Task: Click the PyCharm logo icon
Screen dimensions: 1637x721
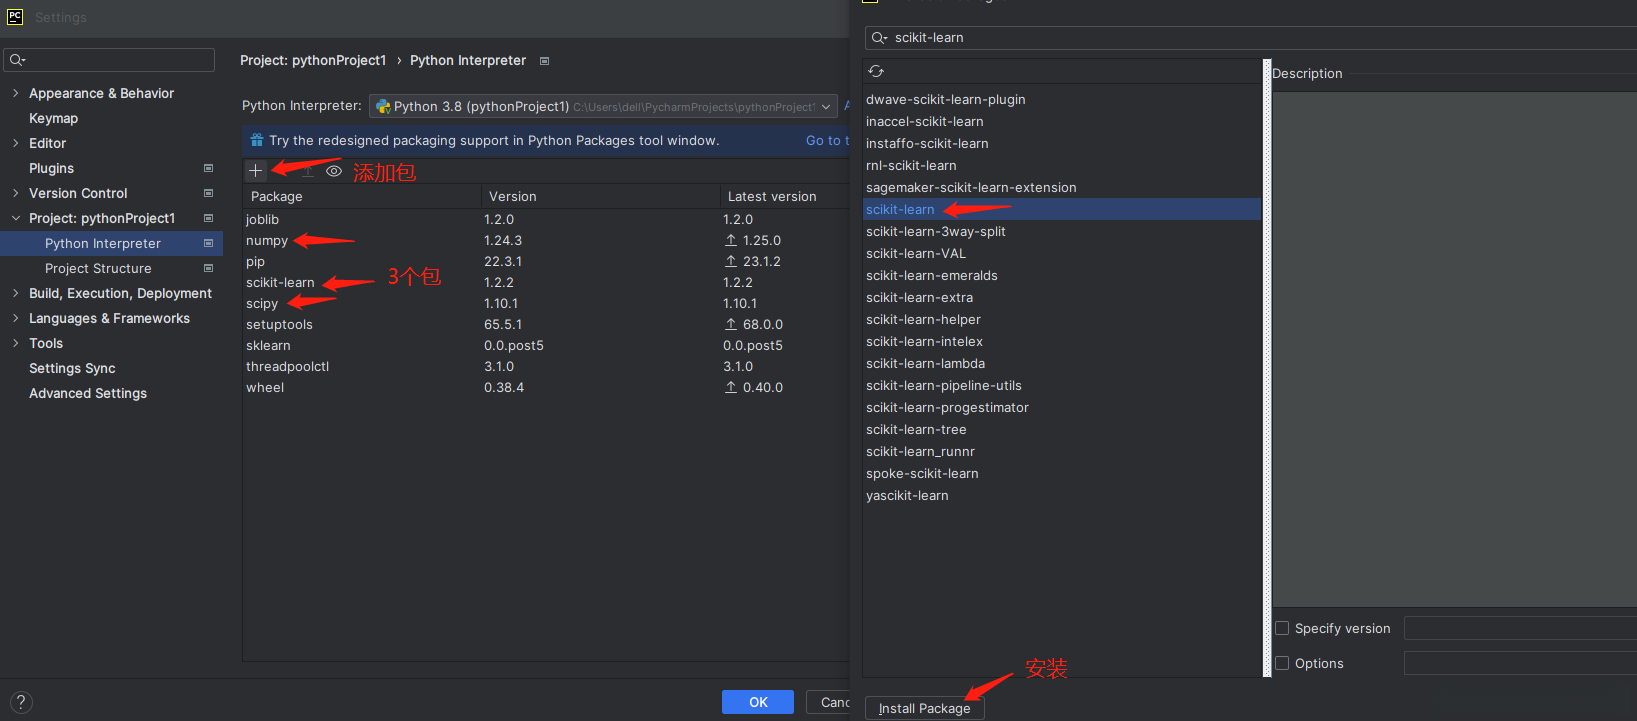Action: [15, 16]
